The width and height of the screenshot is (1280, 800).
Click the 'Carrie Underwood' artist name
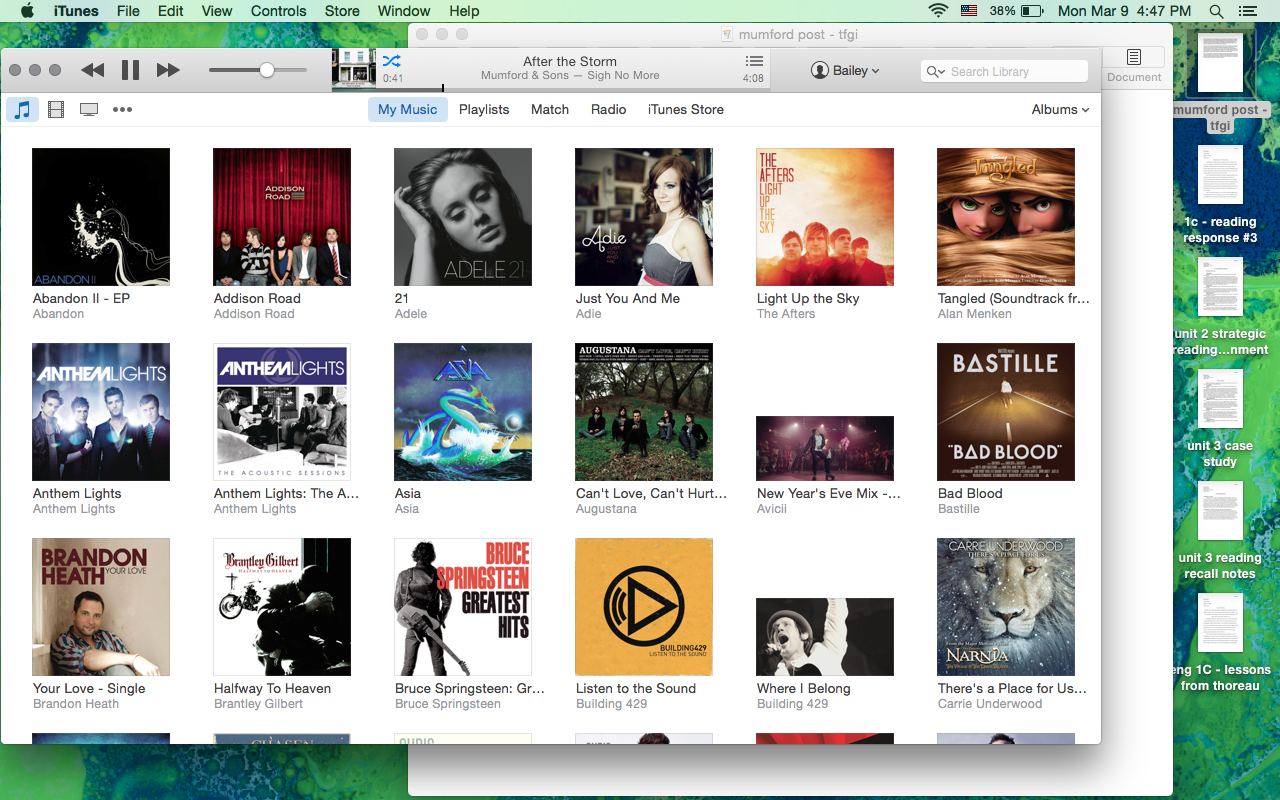pyautogui.click(x=990, y=704)
